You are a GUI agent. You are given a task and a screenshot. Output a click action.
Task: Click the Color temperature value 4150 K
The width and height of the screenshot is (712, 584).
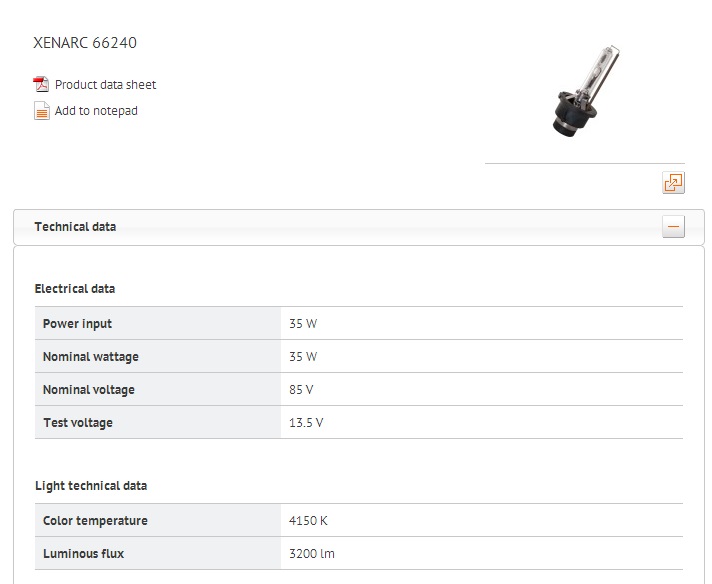click(308, 520)
